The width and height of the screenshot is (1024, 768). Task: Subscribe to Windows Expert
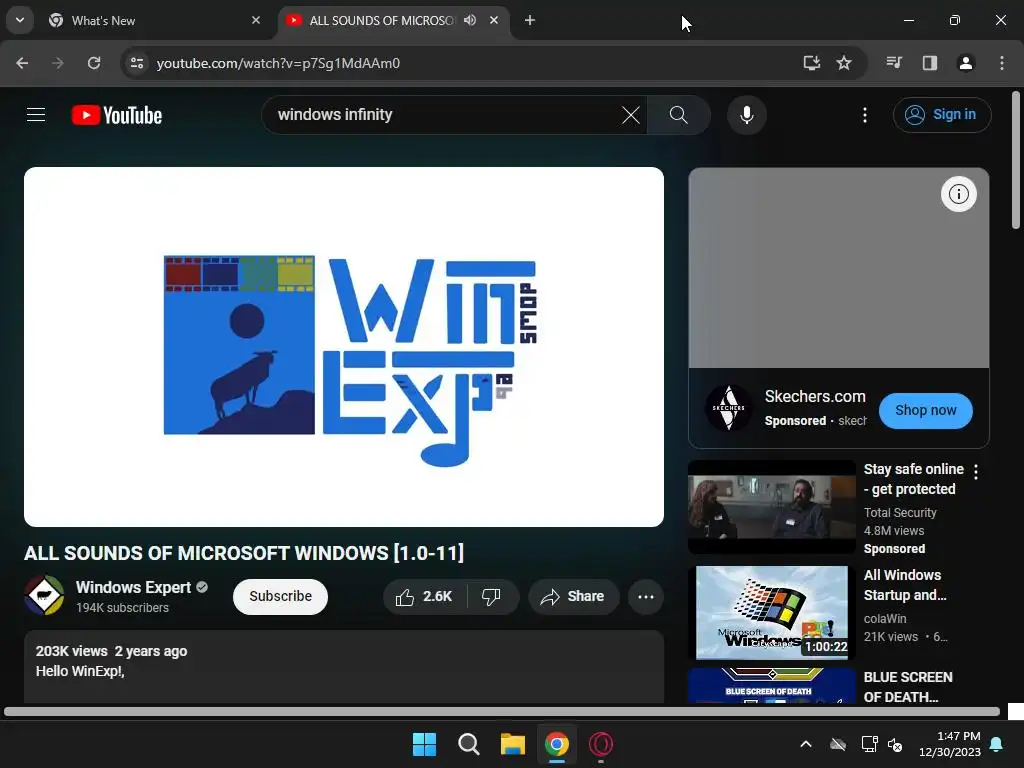coord(280,596)
